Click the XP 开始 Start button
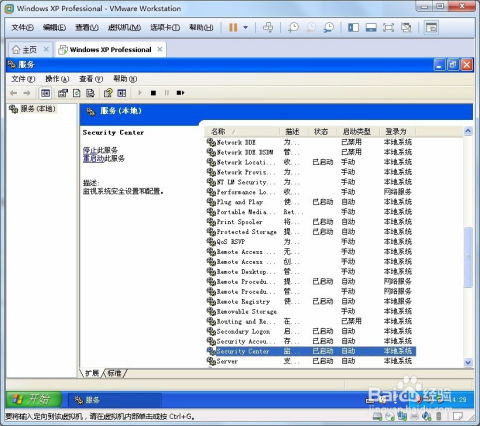The width and height of the screenshot is (480, 426). pyautogui.click(x=34, y=399)
